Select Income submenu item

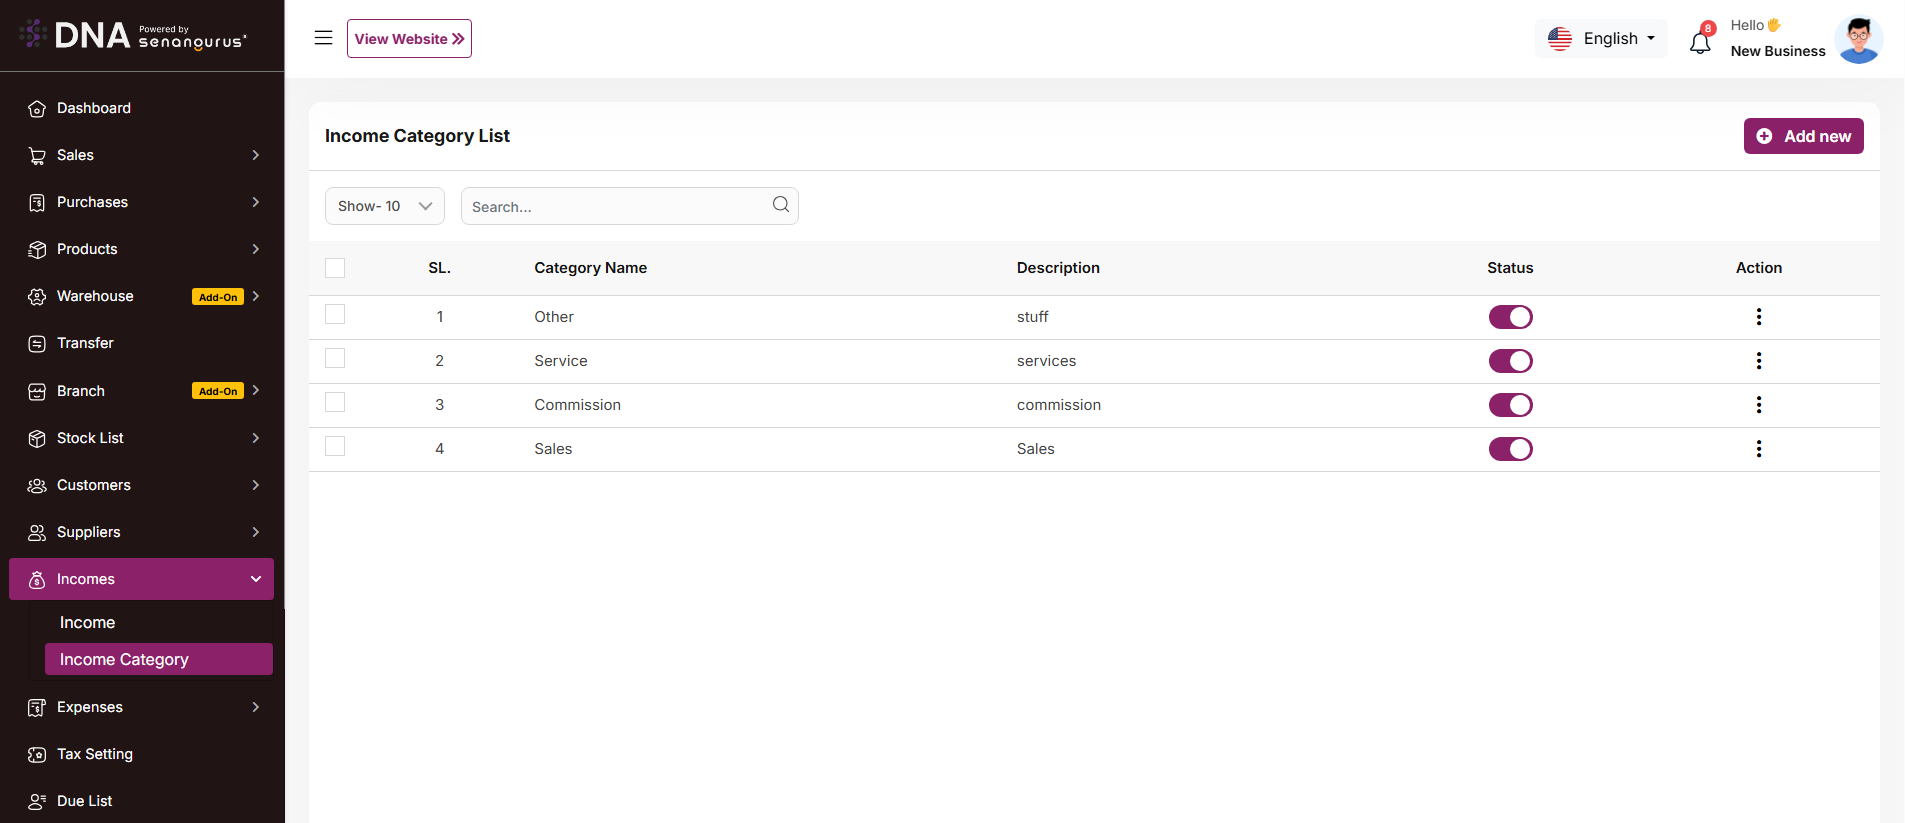click(x=88, y=622)
